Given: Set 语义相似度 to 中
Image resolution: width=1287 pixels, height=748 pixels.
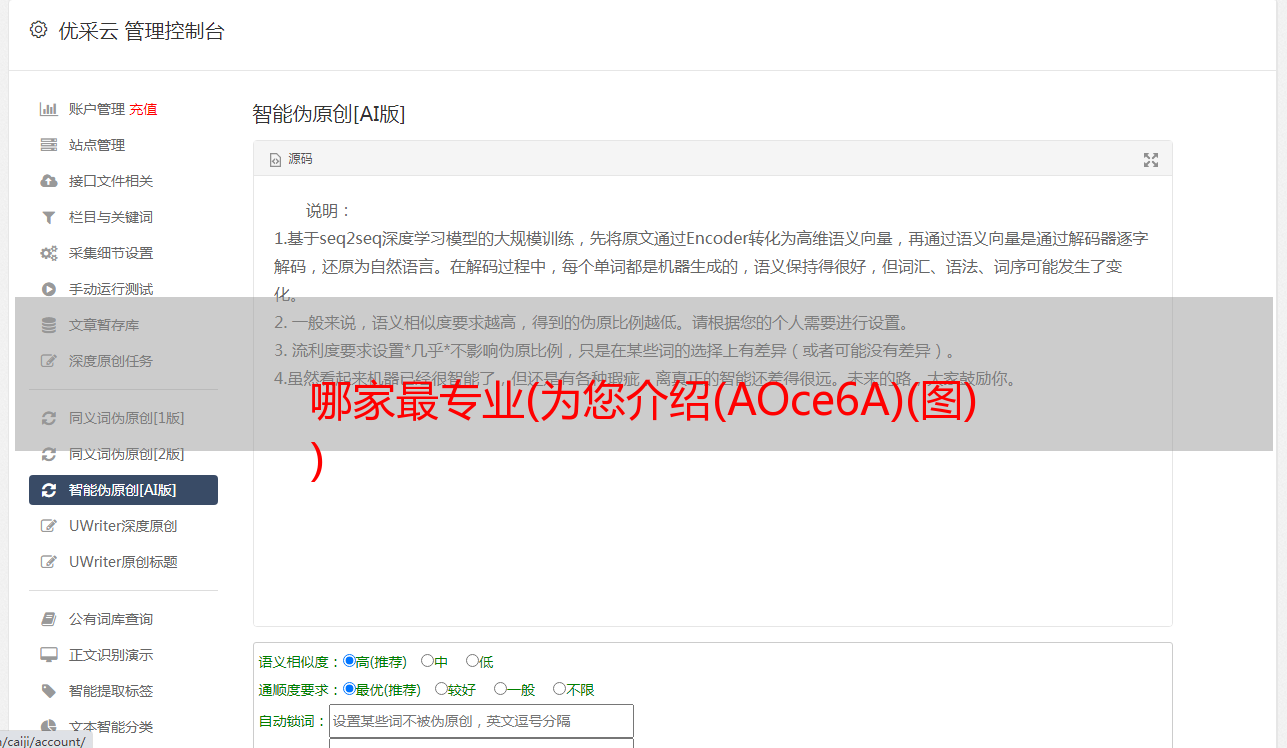Looking at the screenshot, I should coord(427,661).
